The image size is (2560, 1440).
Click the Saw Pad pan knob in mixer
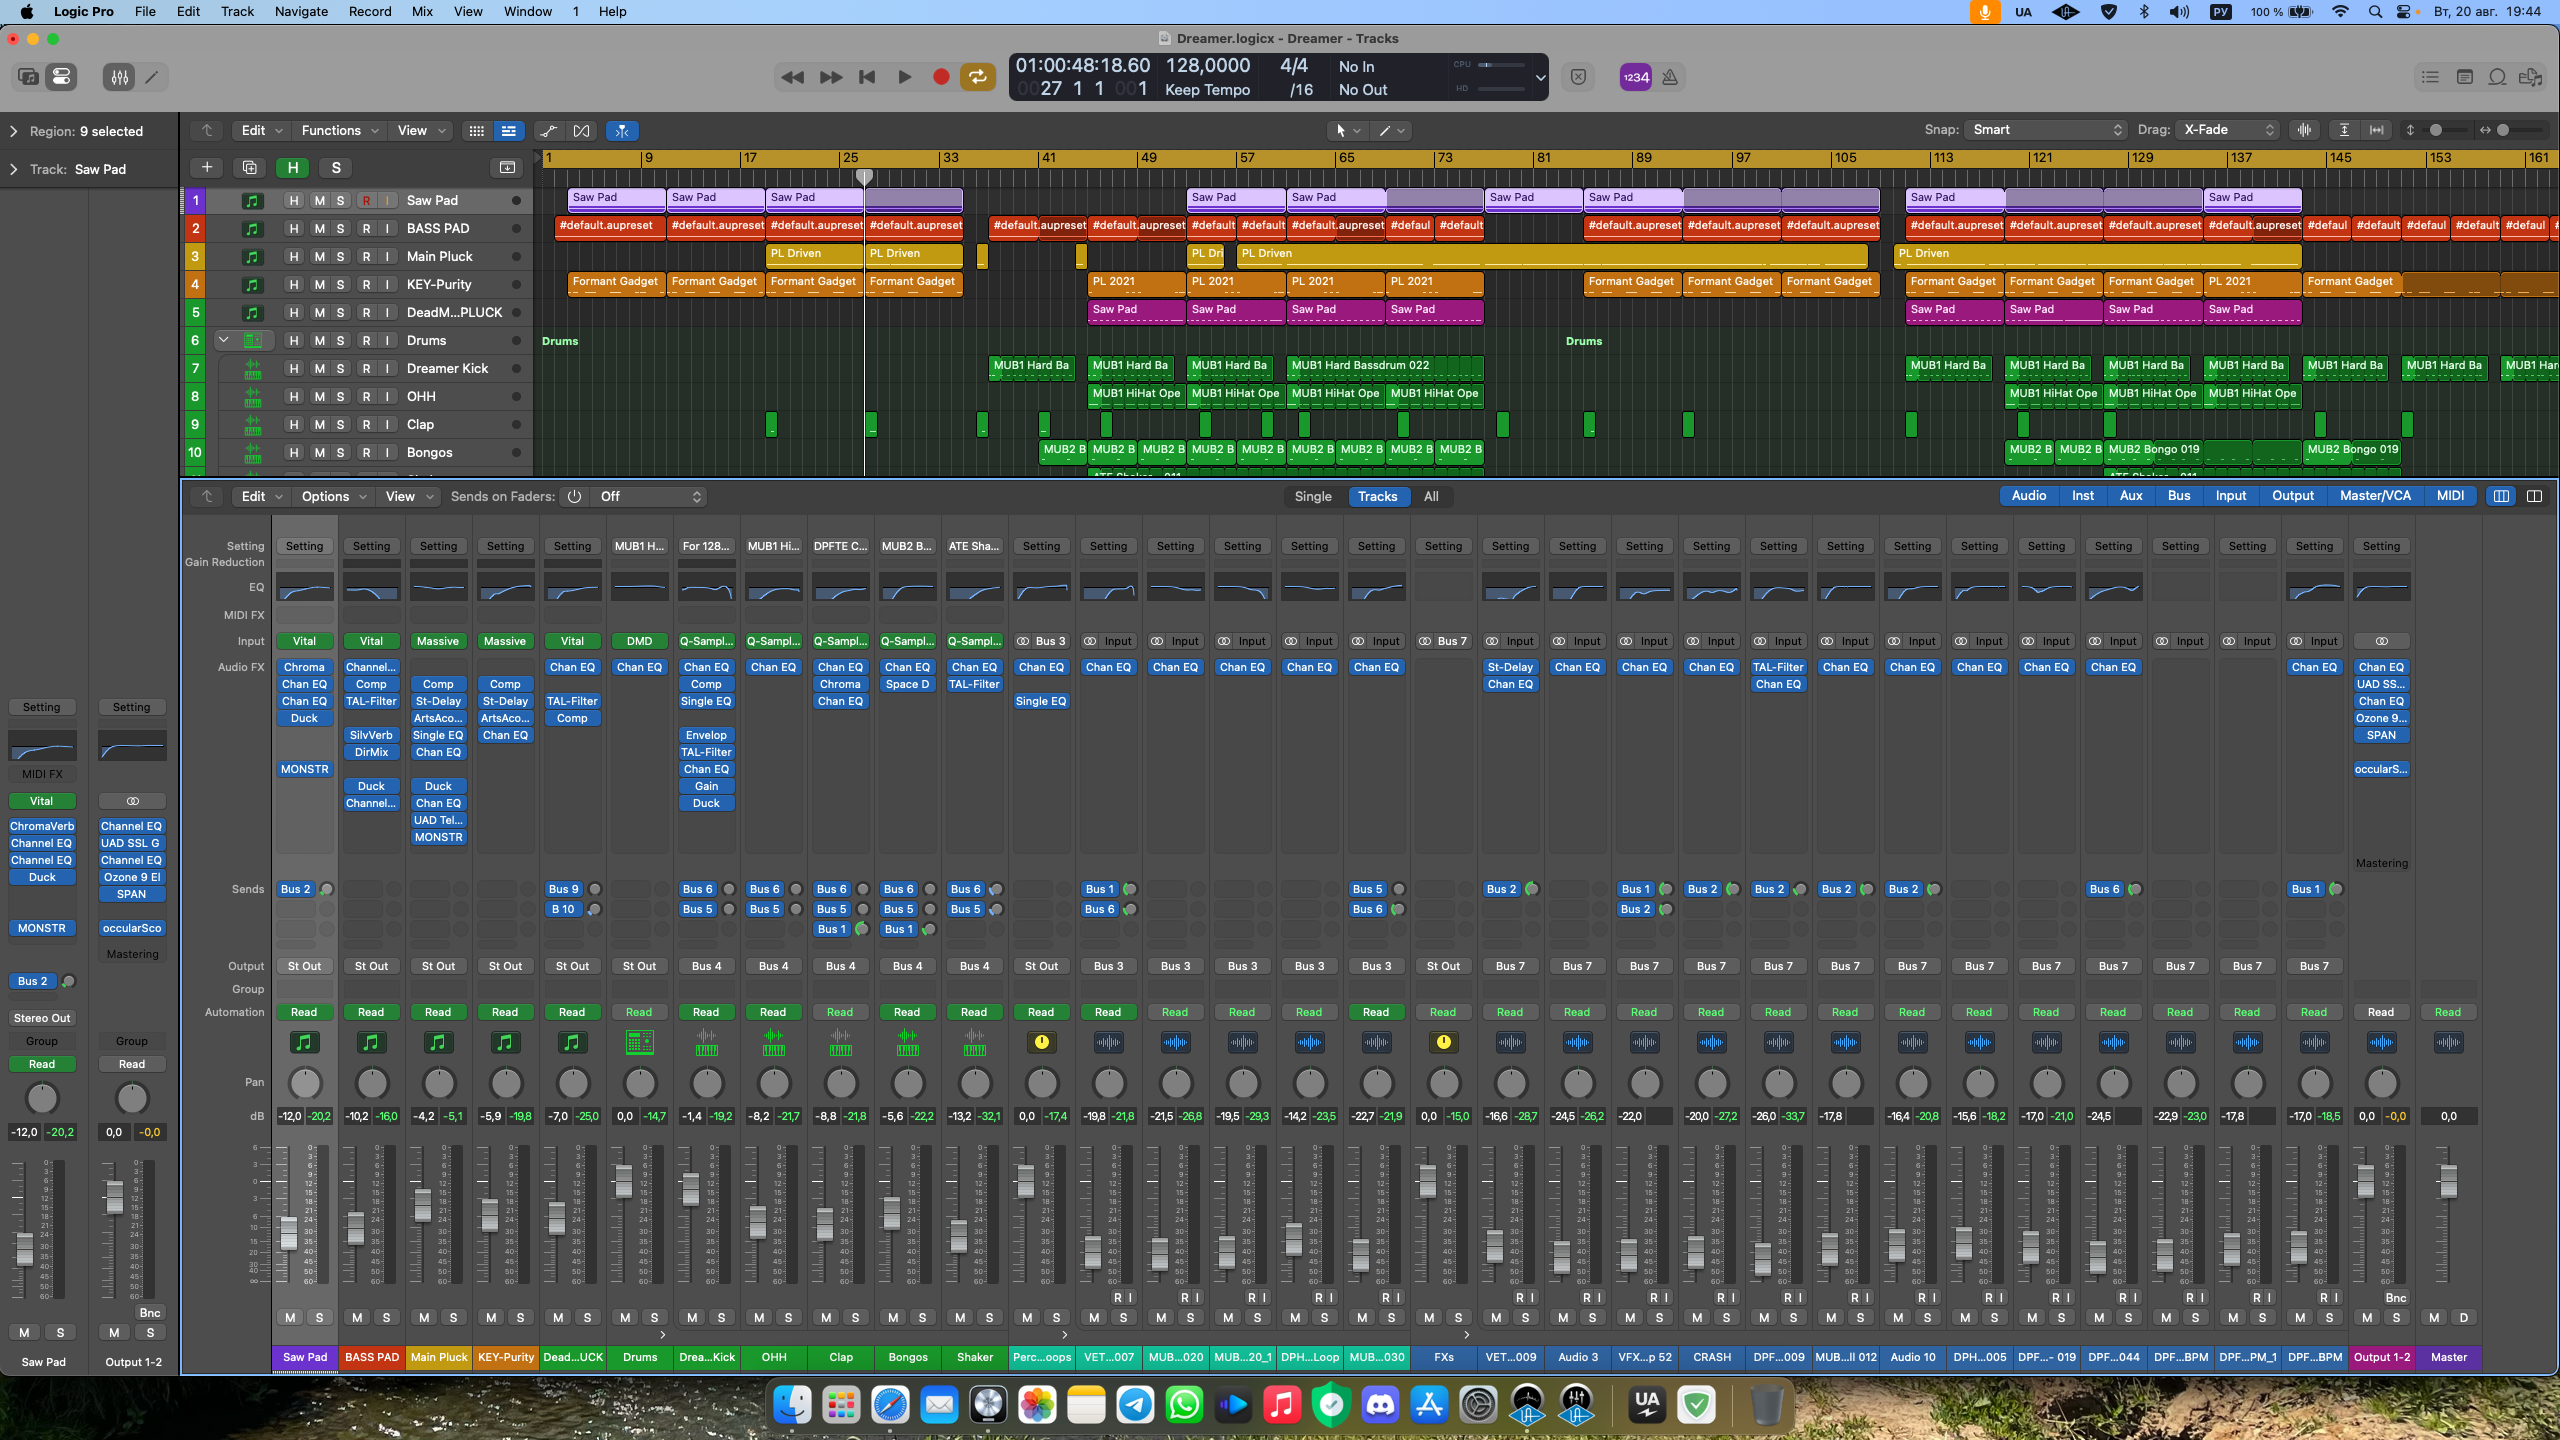pyautogui.click(x=305, y=1082)
